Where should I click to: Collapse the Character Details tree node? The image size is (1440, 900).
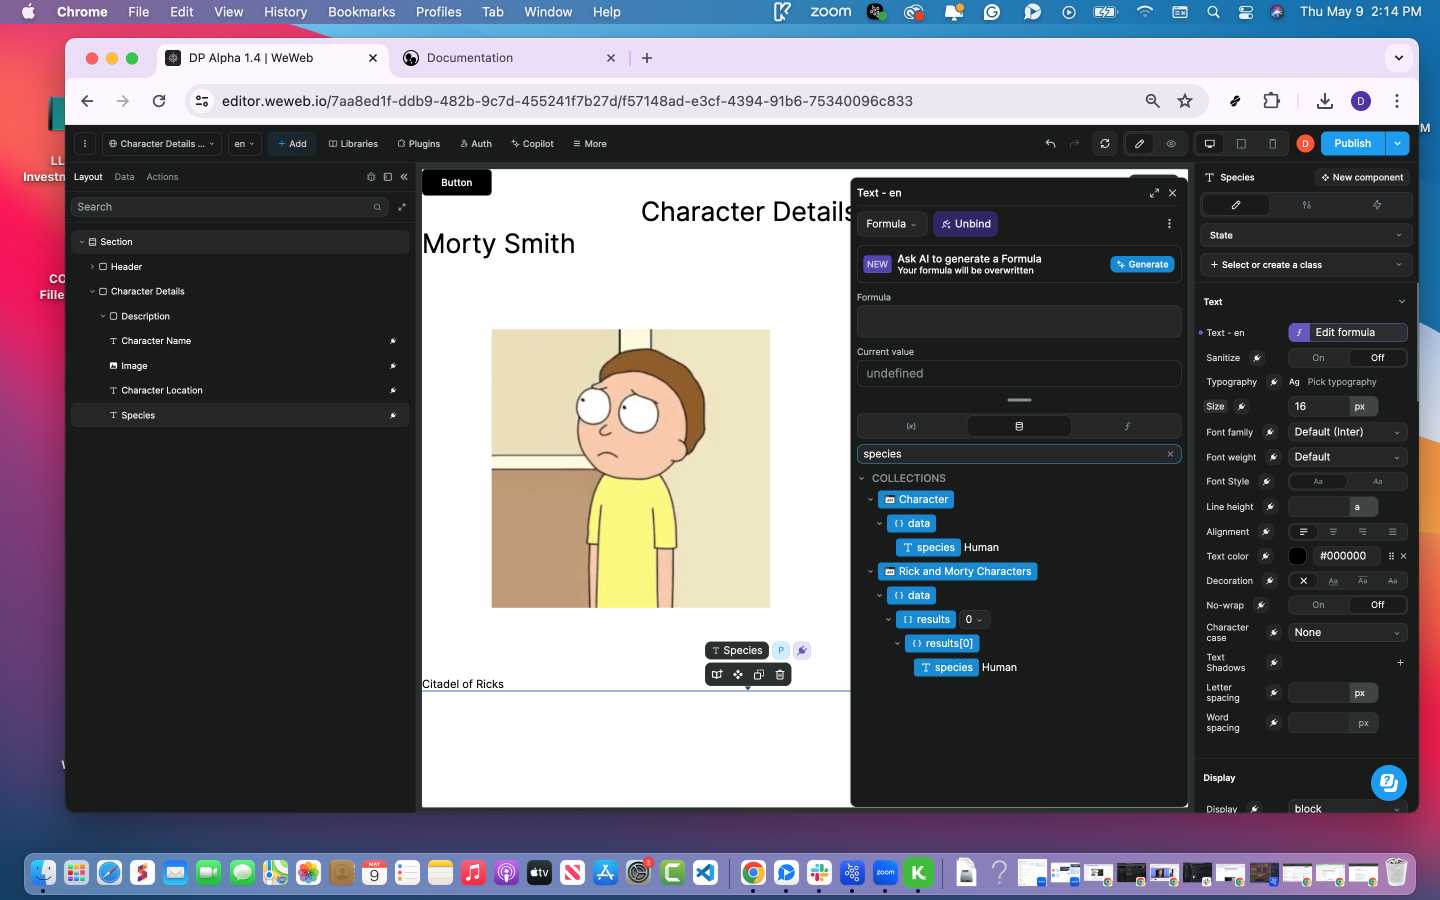click(x=92, y=292)
